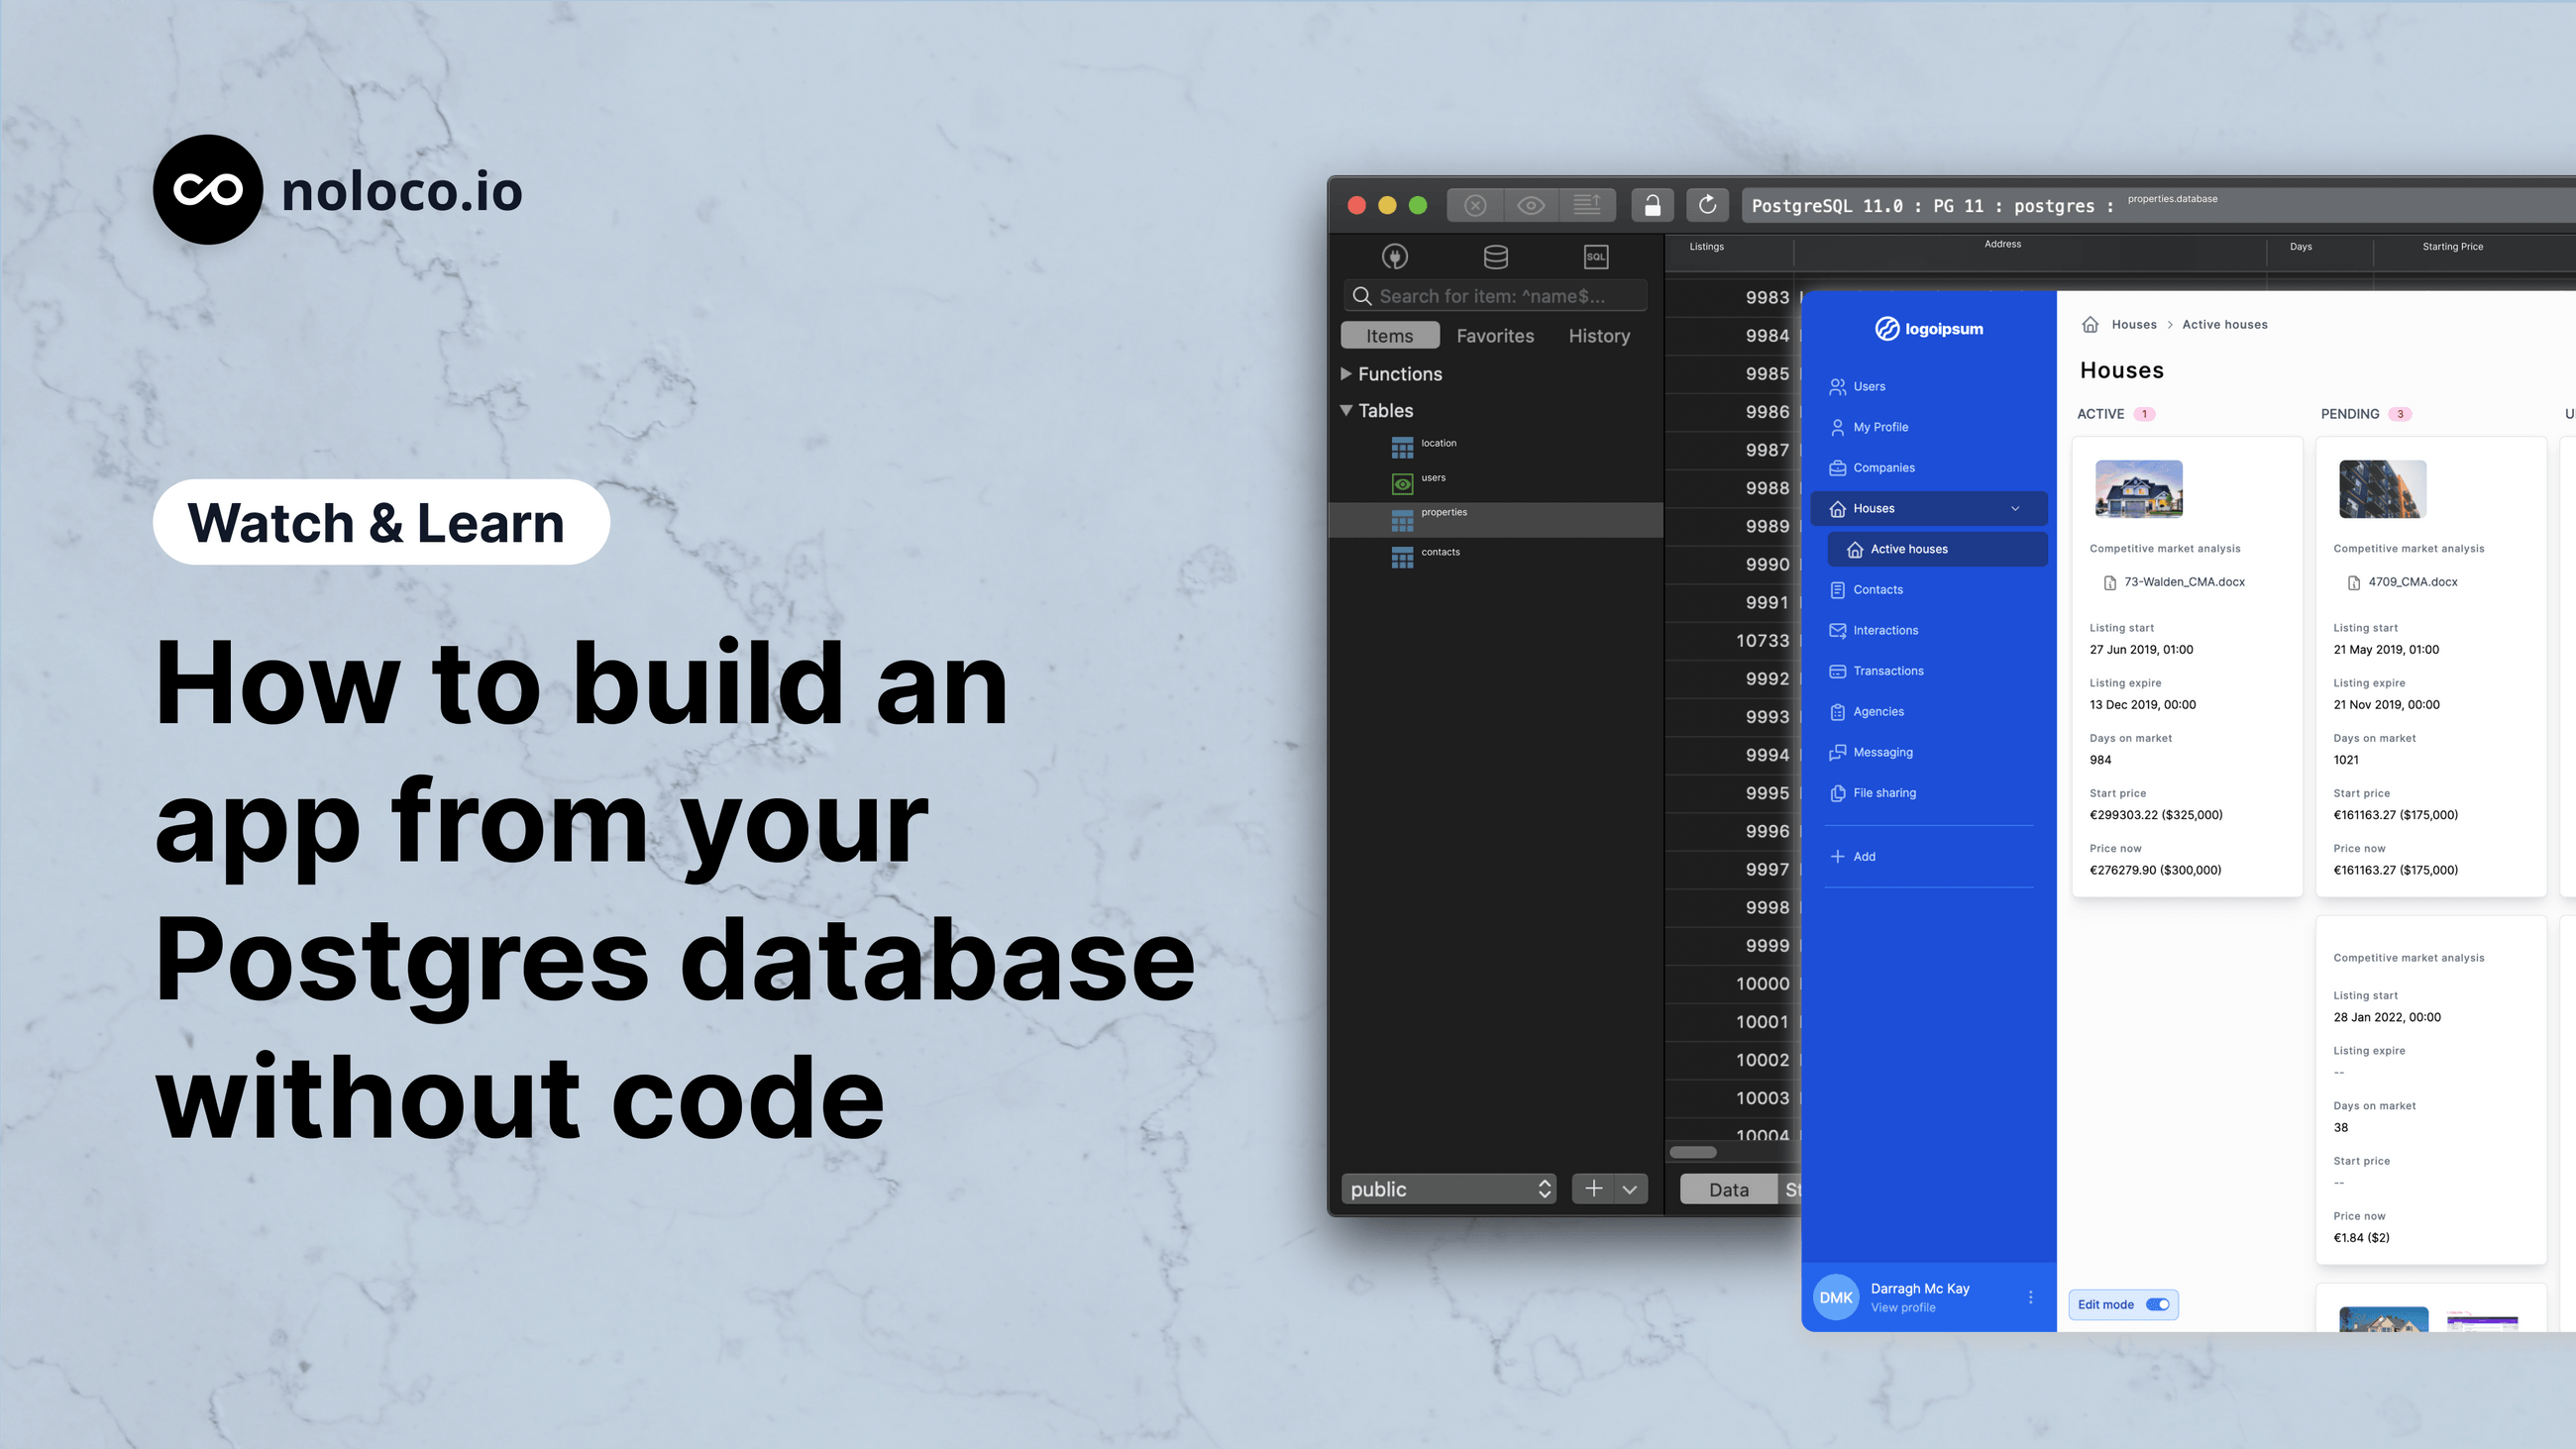Expand the Functions tree section
This screenshot has height=1449, width=2576.
pyautogui.click(x=1347, y=373)
